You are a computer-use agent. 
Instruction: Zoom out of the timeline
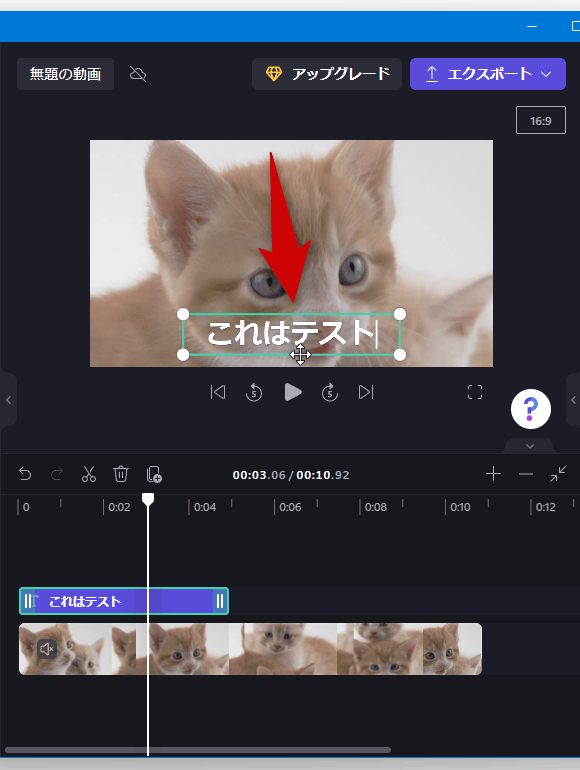[525, 474]
